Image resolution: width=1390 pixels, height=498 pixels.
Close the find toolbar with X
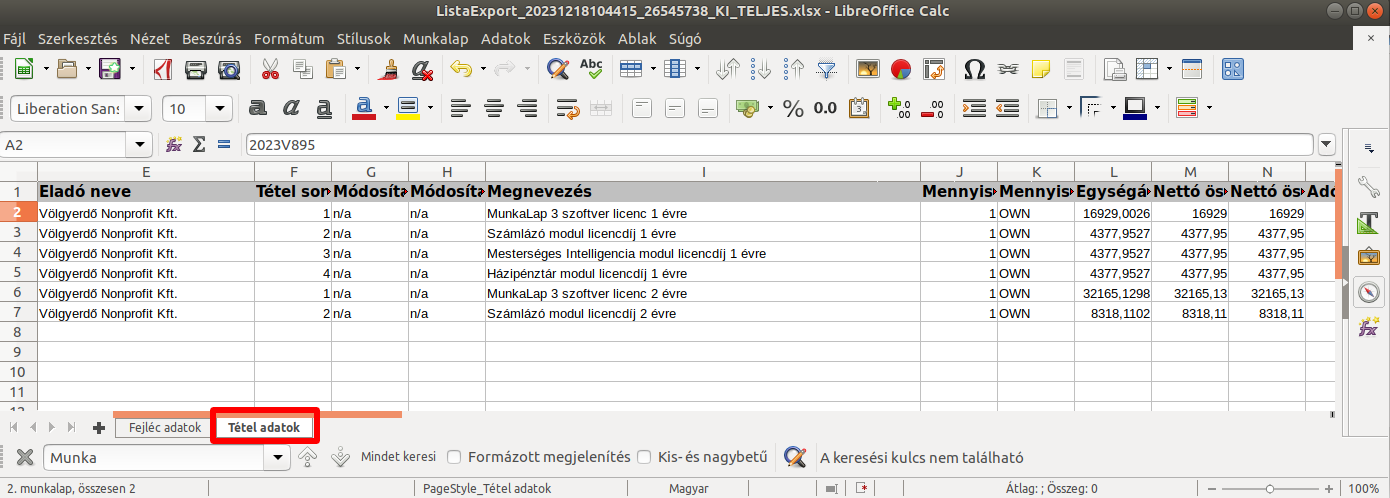point(25,457)
